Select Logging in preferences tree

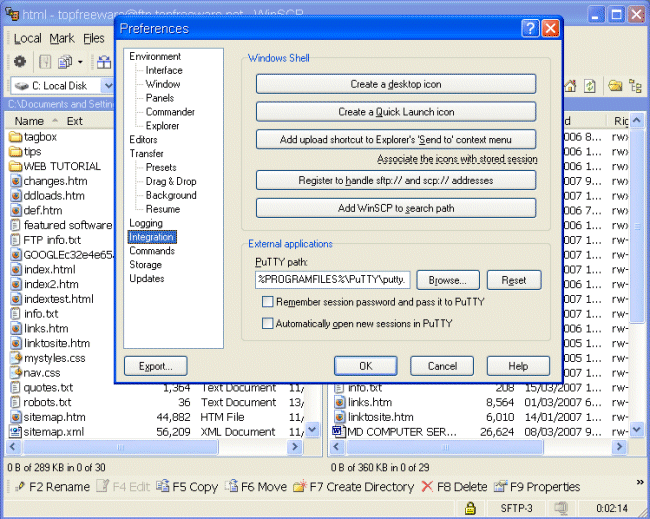(x=146, y=223)
